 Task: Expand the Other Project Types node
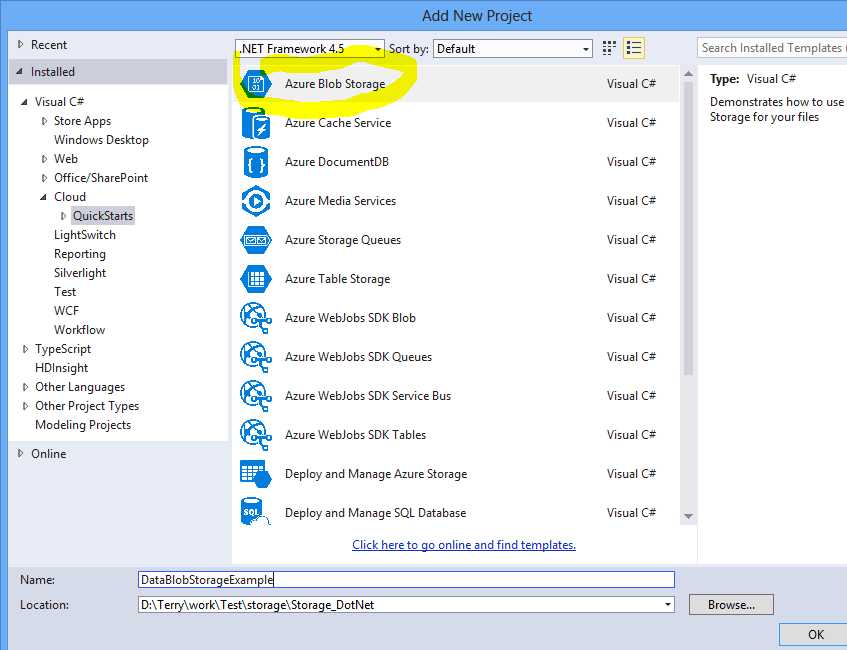(25, 406)
